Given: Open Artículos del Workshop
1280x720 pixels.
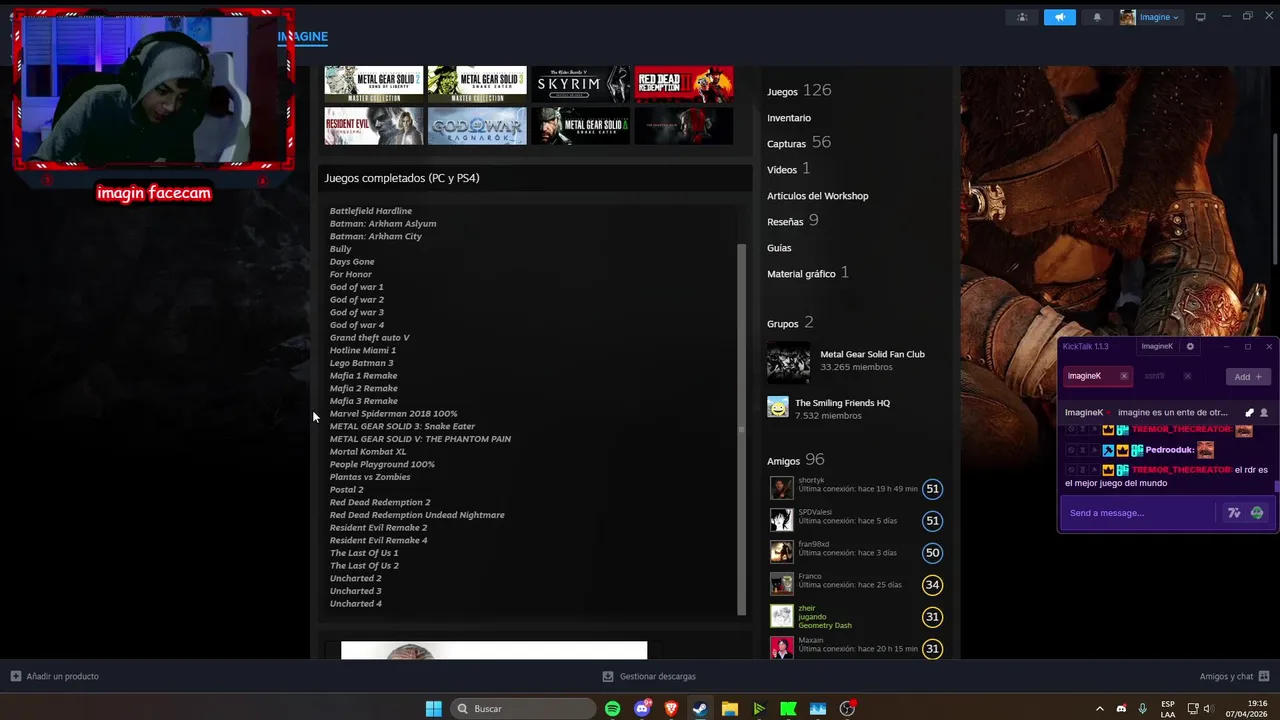Looking at the screenshot, I should click(817, 196).
